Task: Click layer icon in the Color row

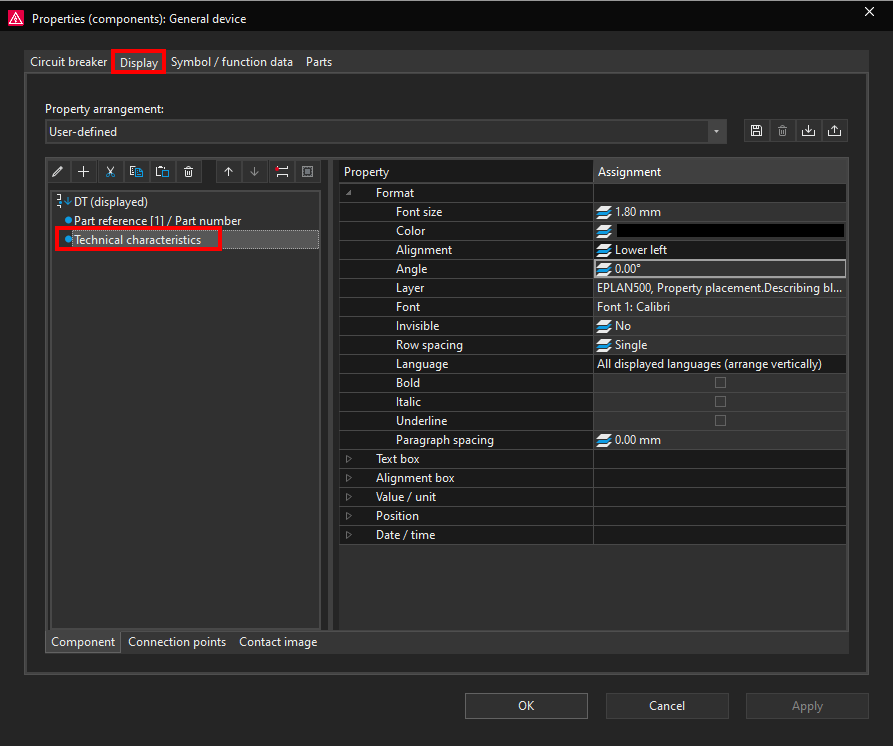Action: point(604,231)
